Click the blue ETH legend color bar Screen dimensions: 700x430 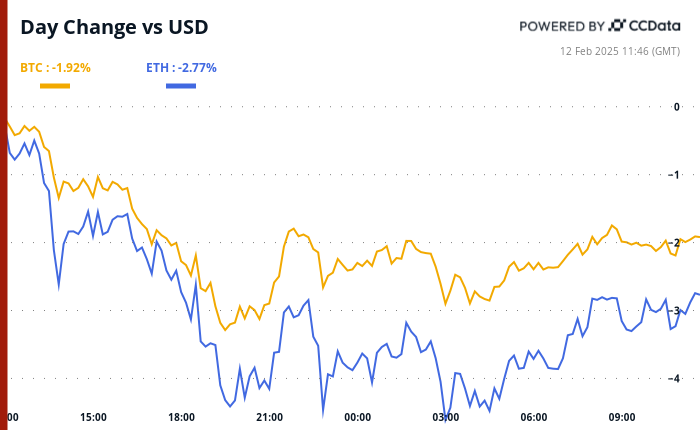pyautogui.click(x=181, y=86)
